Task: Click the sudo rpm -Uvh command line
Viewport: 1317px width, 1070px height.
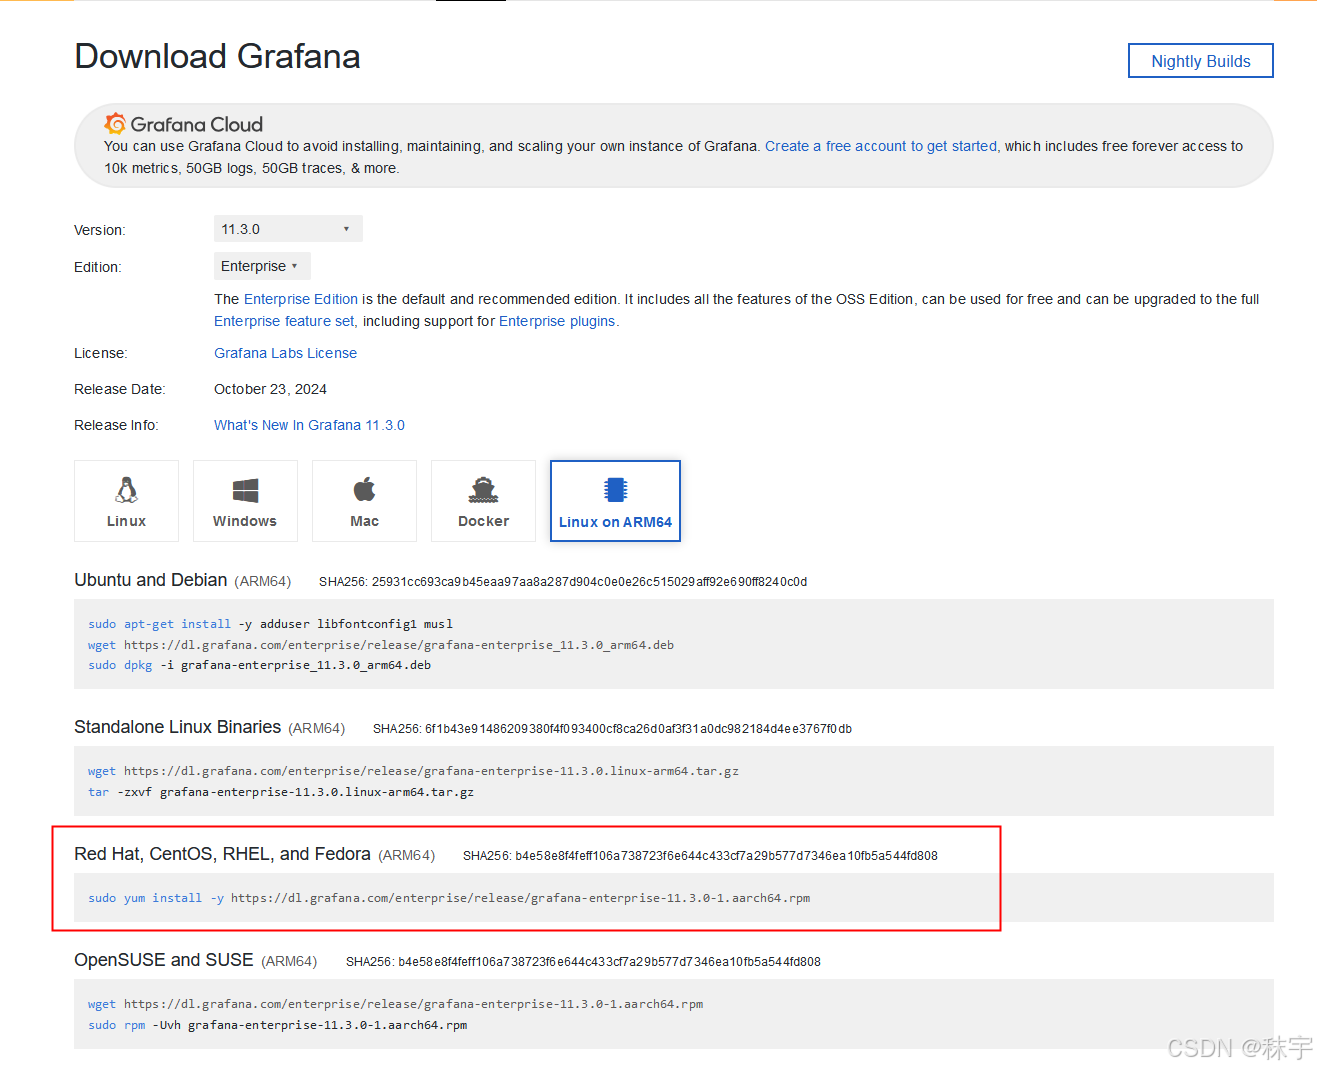Action: [x=277, y=1025]
